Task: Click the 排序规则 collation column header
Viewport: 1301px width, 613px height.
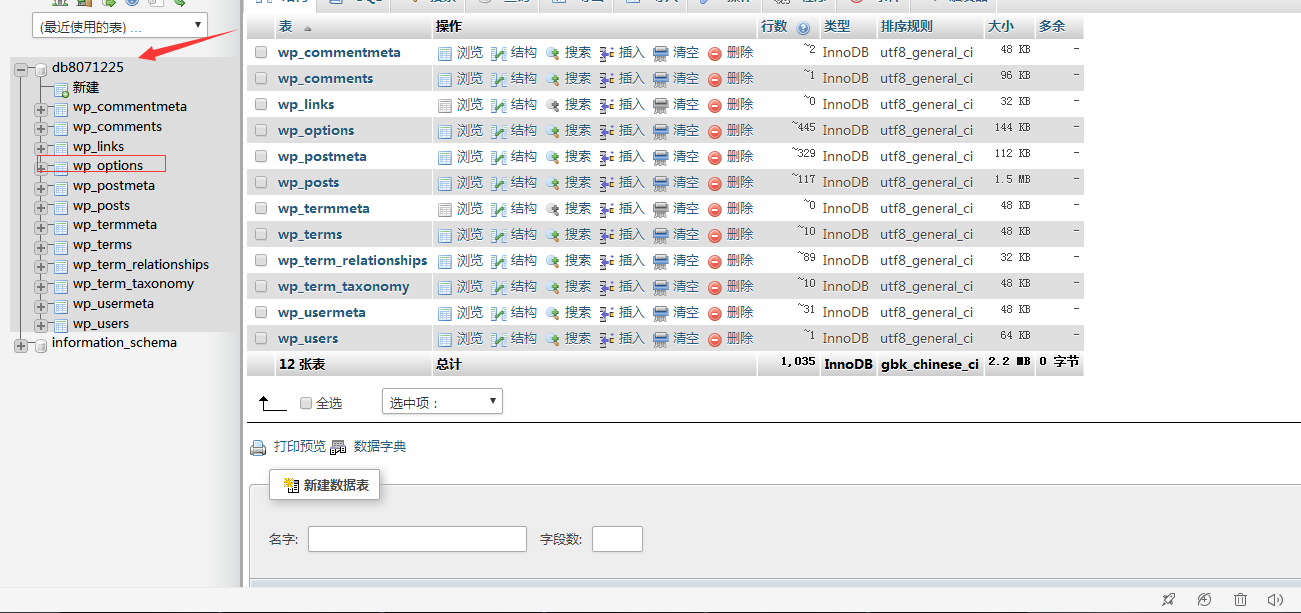Action: (x=906, y=27)
